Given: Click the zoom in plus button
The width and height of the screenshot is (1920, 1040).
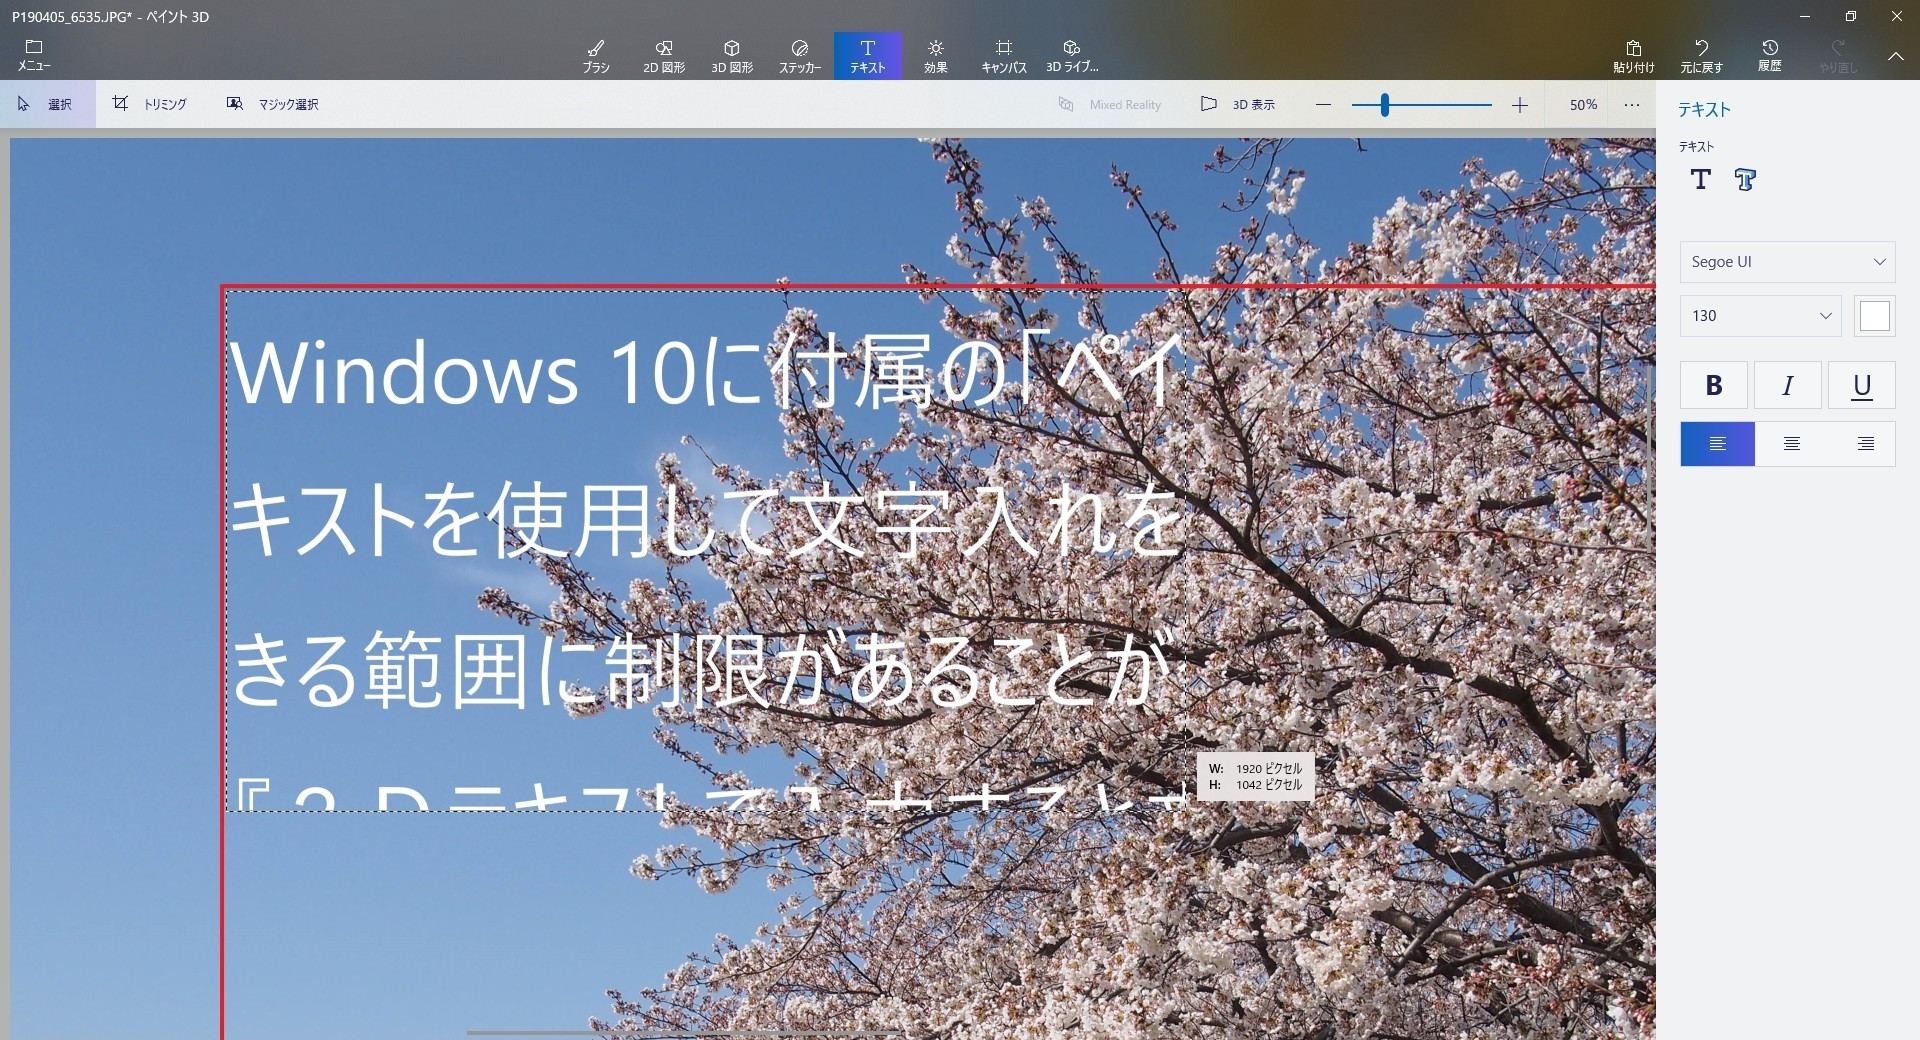Looking at the screenshot, I should tap(1520, 105).
